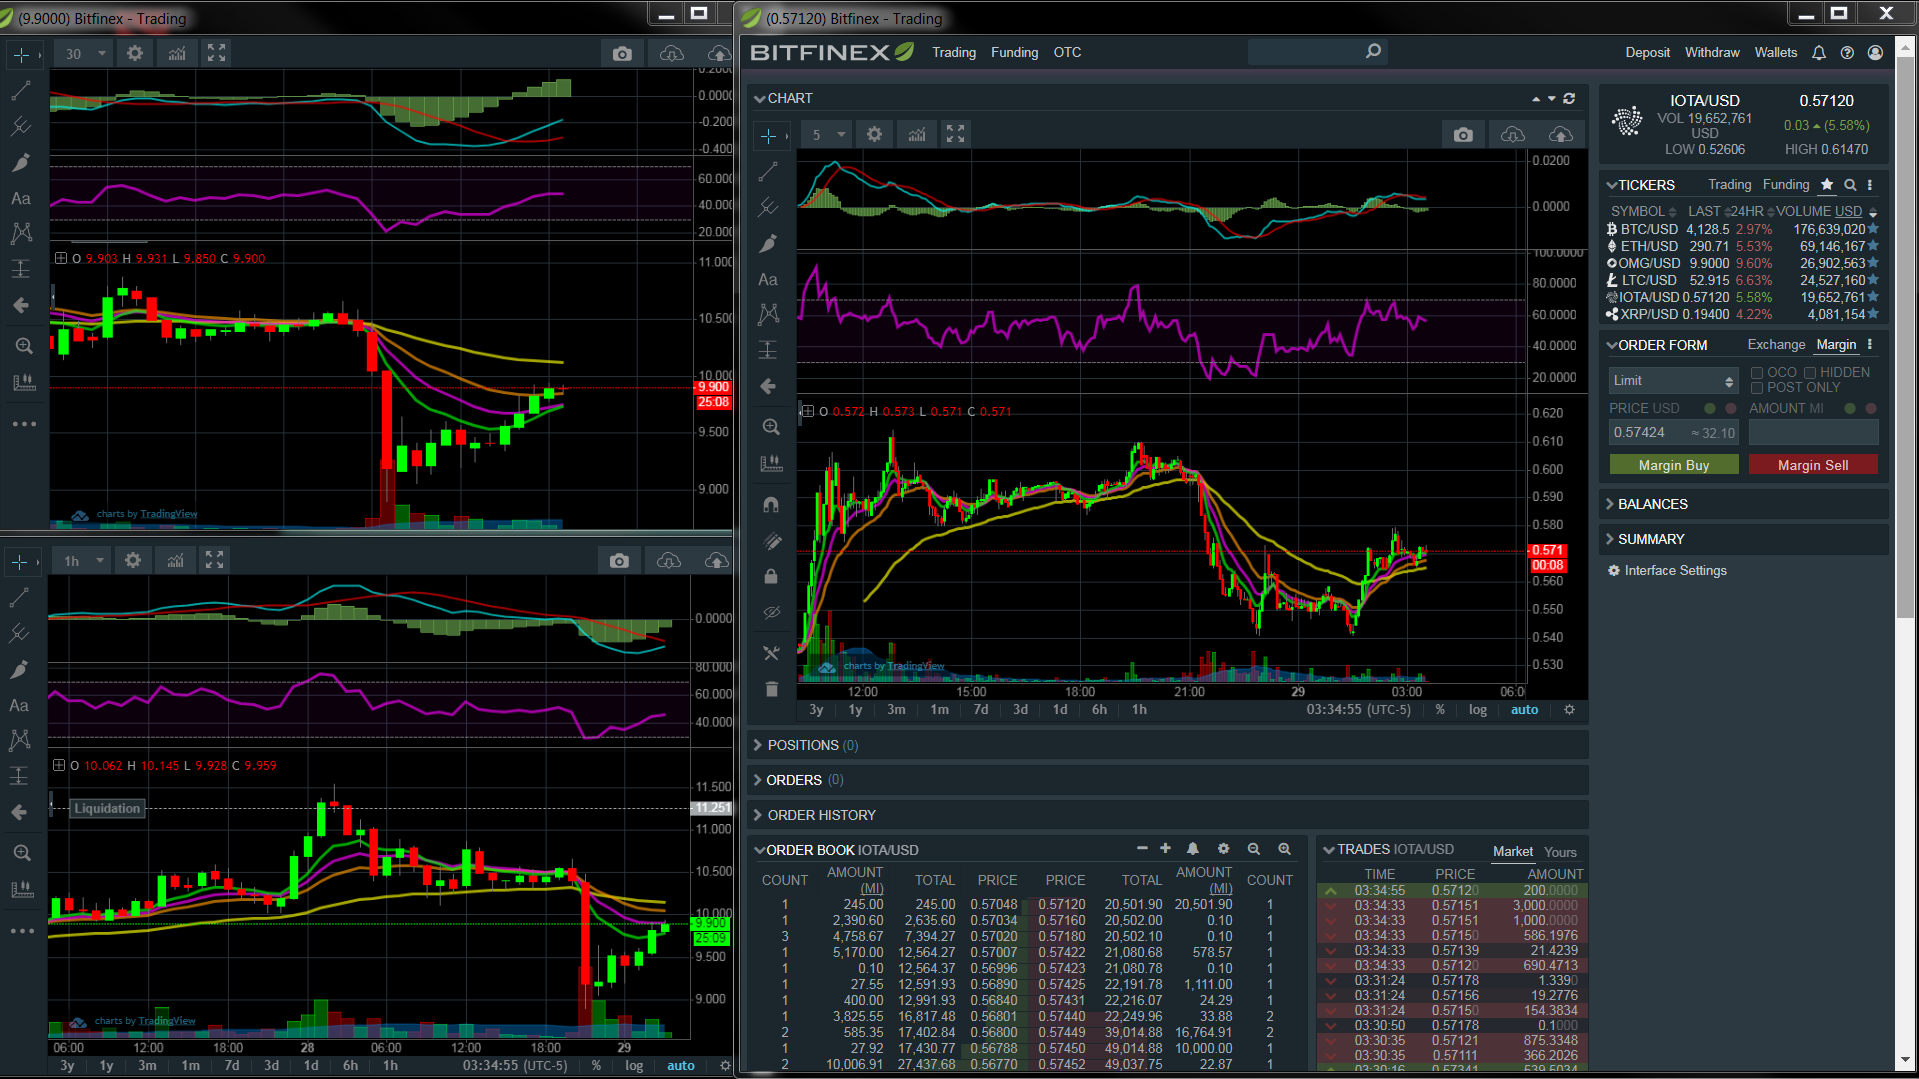This screenshot has width=1919, height=1079.
Task: Toggle auto scale on IOTA chart
Action: (1524, 709)
